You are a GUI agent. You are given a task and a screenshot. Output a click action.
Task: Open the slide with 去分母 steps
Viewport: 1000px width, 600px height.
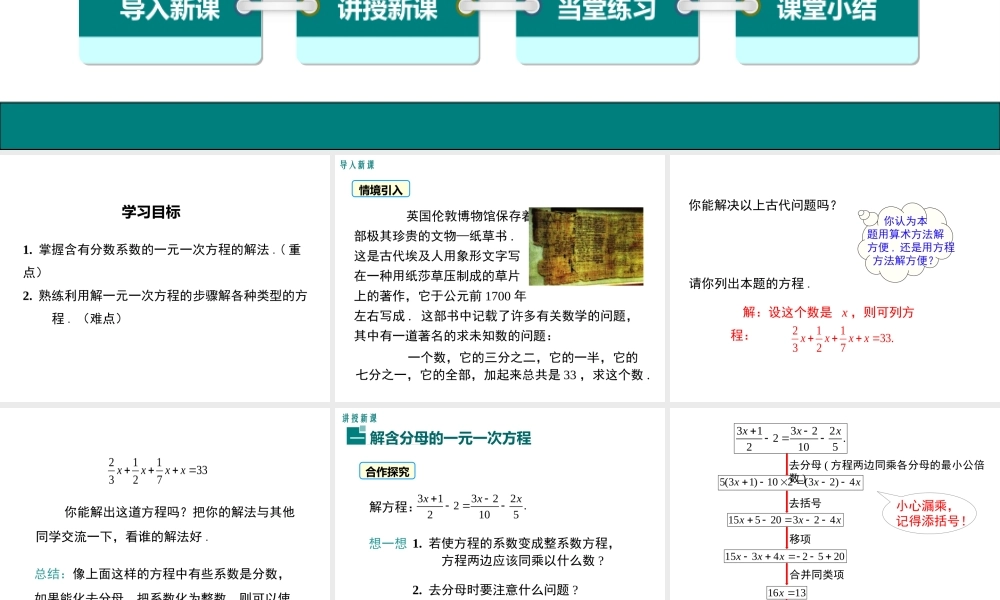click(x=835, y=504)
